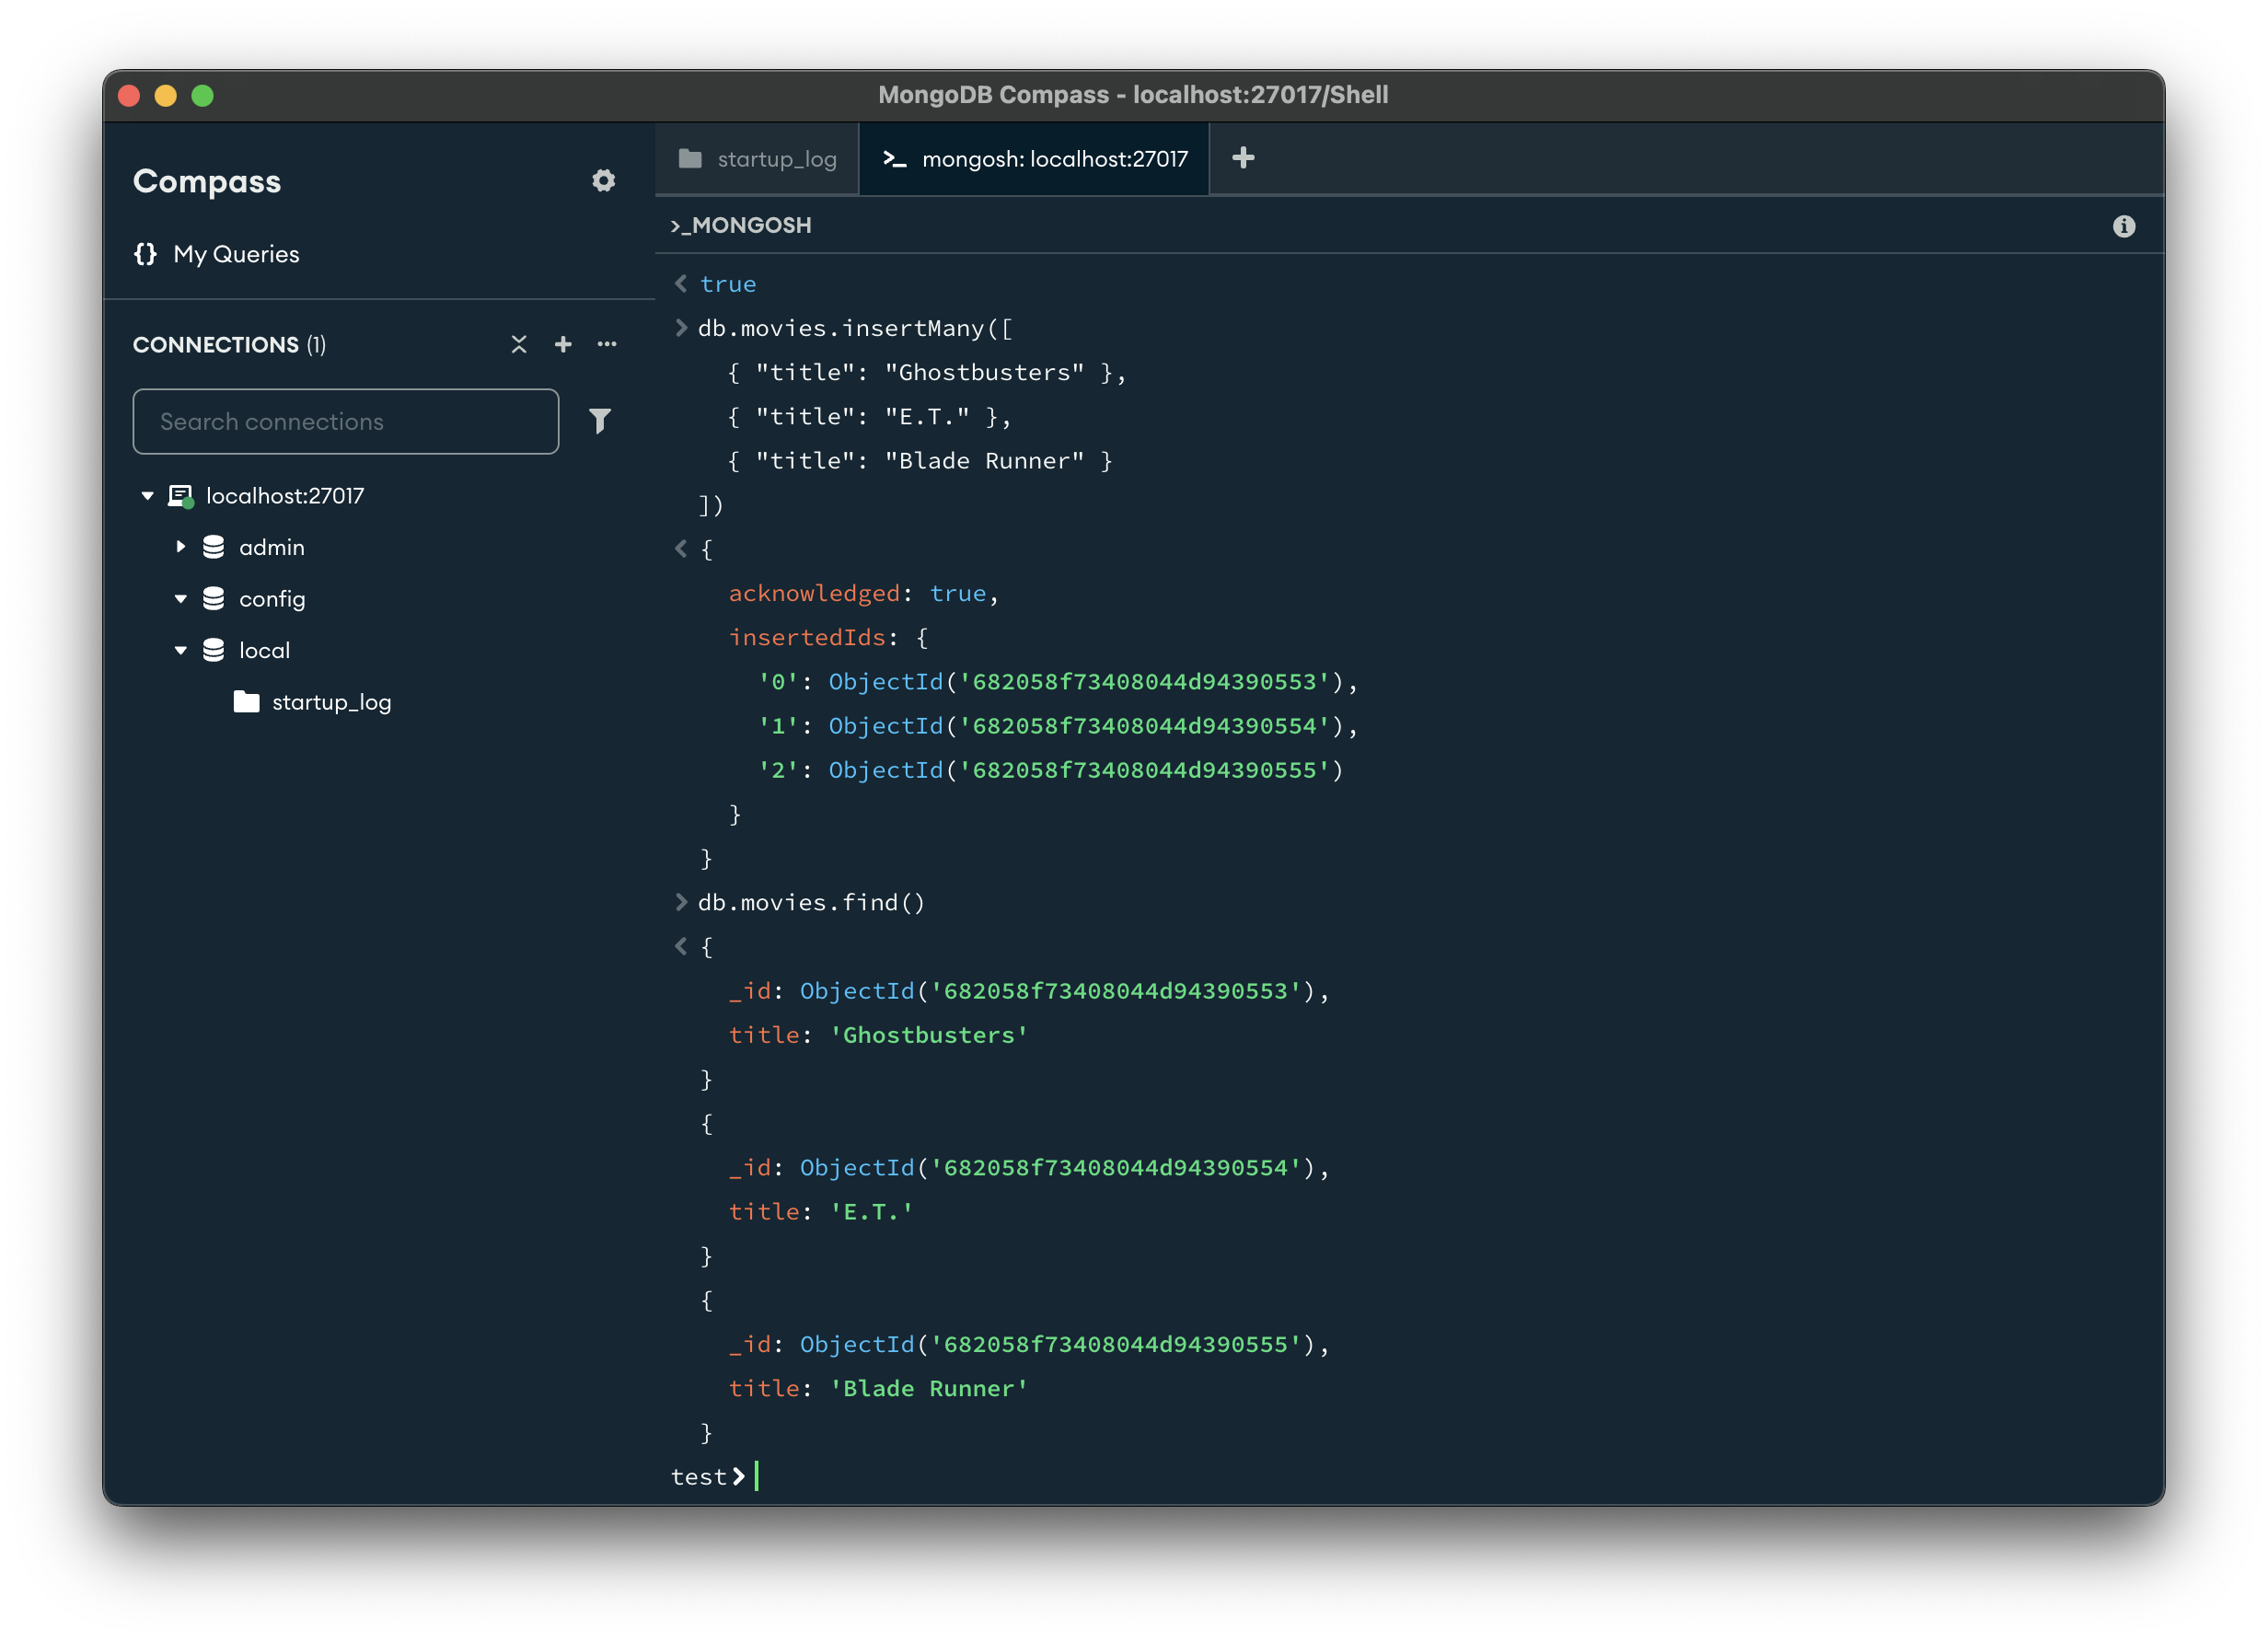Click title: 'Blade Runner' result line
This screenshot has width=2268, height=1642.
[878, 1388]
